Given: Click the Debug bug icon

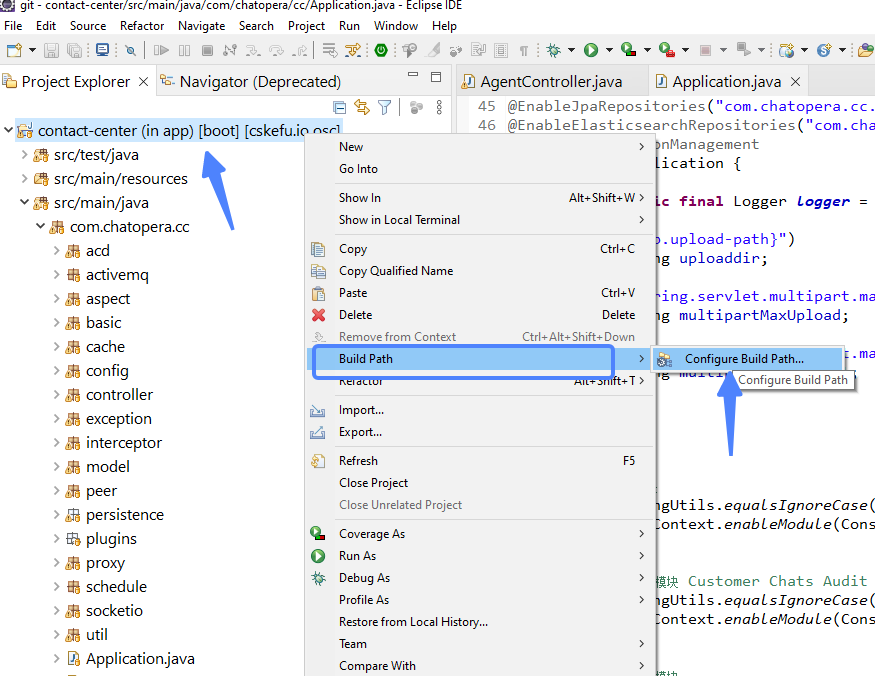Looking at the screenshot, I should [x=554, y=50].
